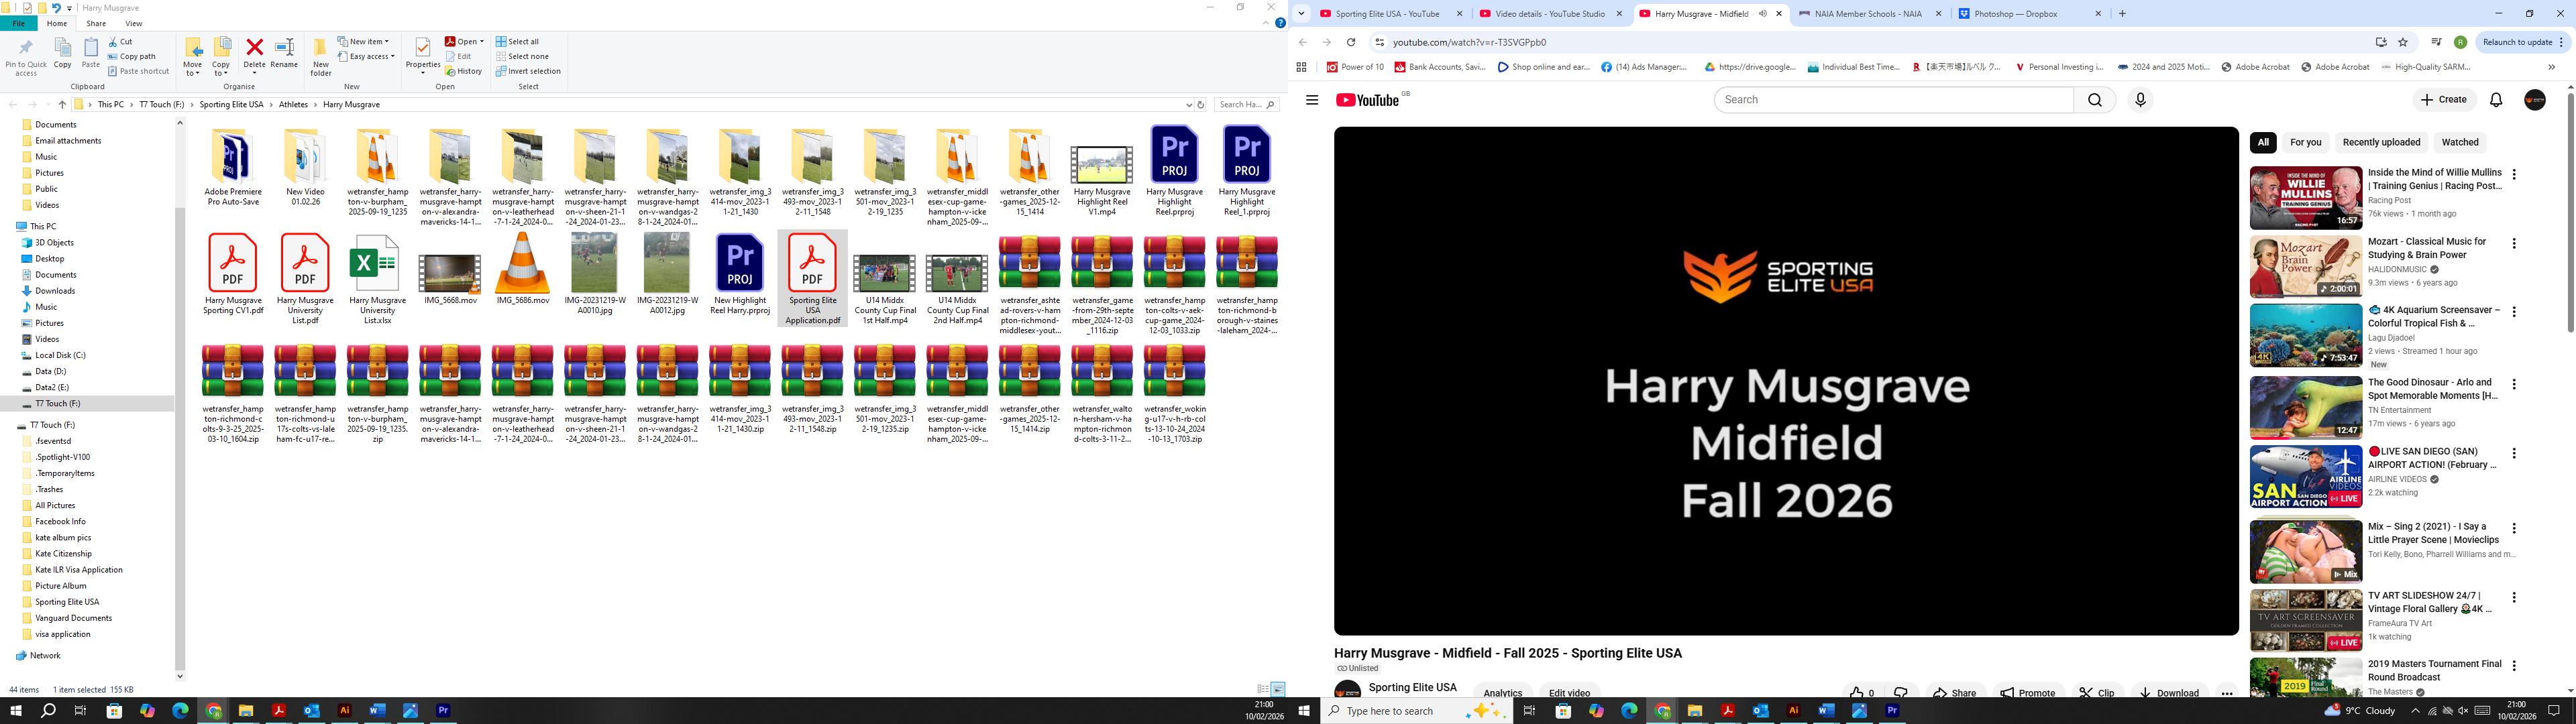Click the Explorer help question mark icon
This screenshot has height=724, width=2576.
(1280, 23)
